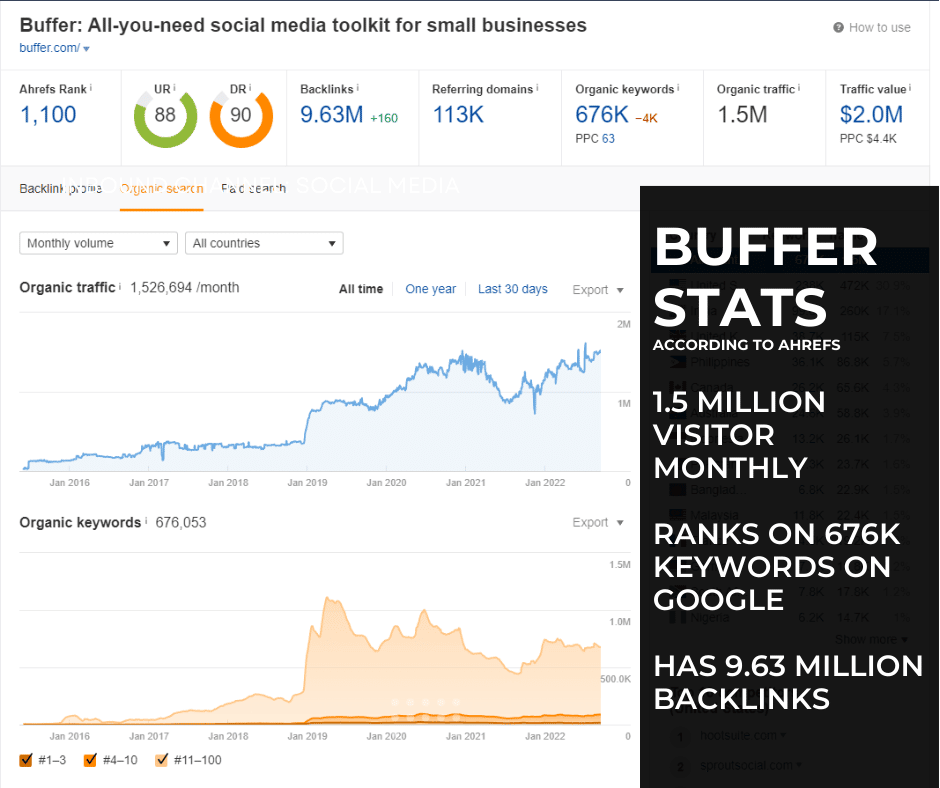The height and width of the screenshot is (788, 940).
Task: Select the One year time range
Action: click(x=430, y=289)
